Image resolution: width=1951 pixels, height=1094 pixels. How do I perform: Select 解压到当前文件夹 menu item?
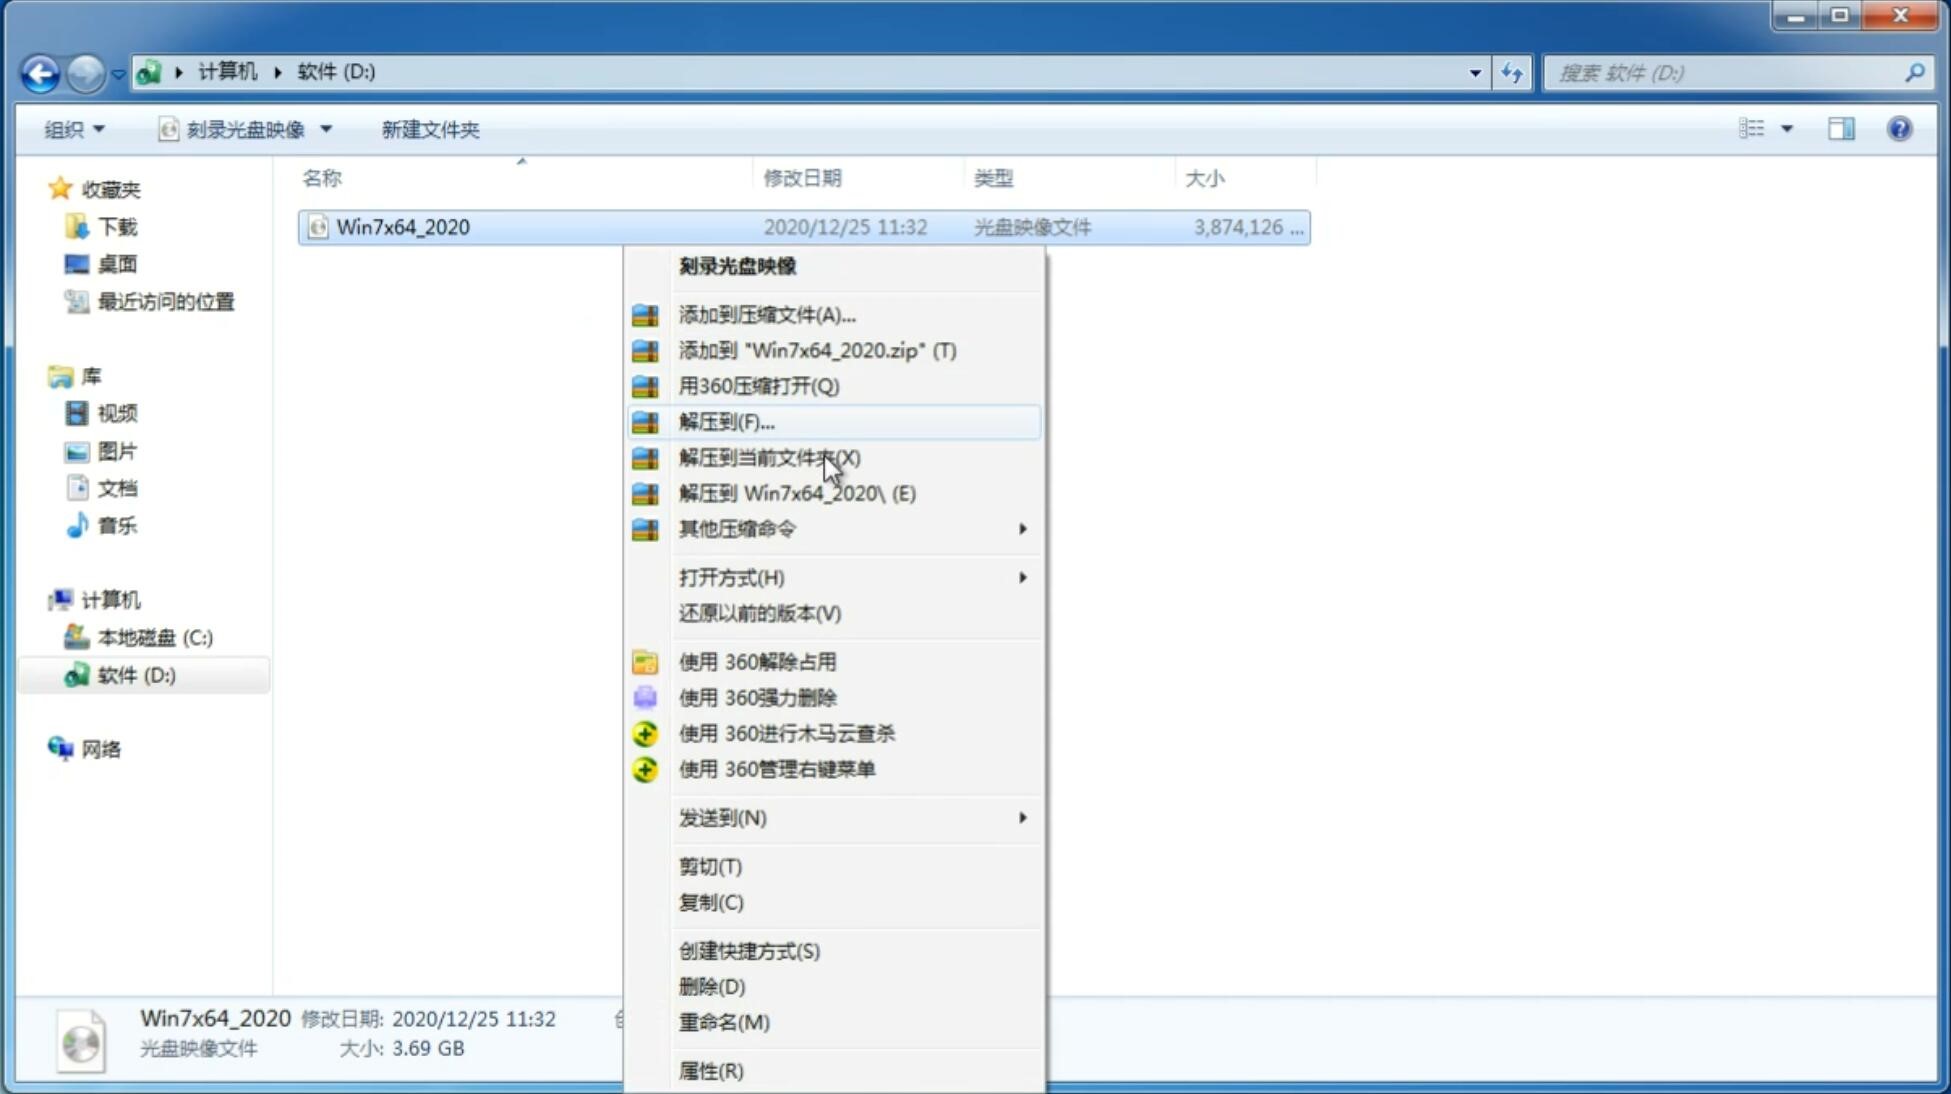[x=769, y=457]
